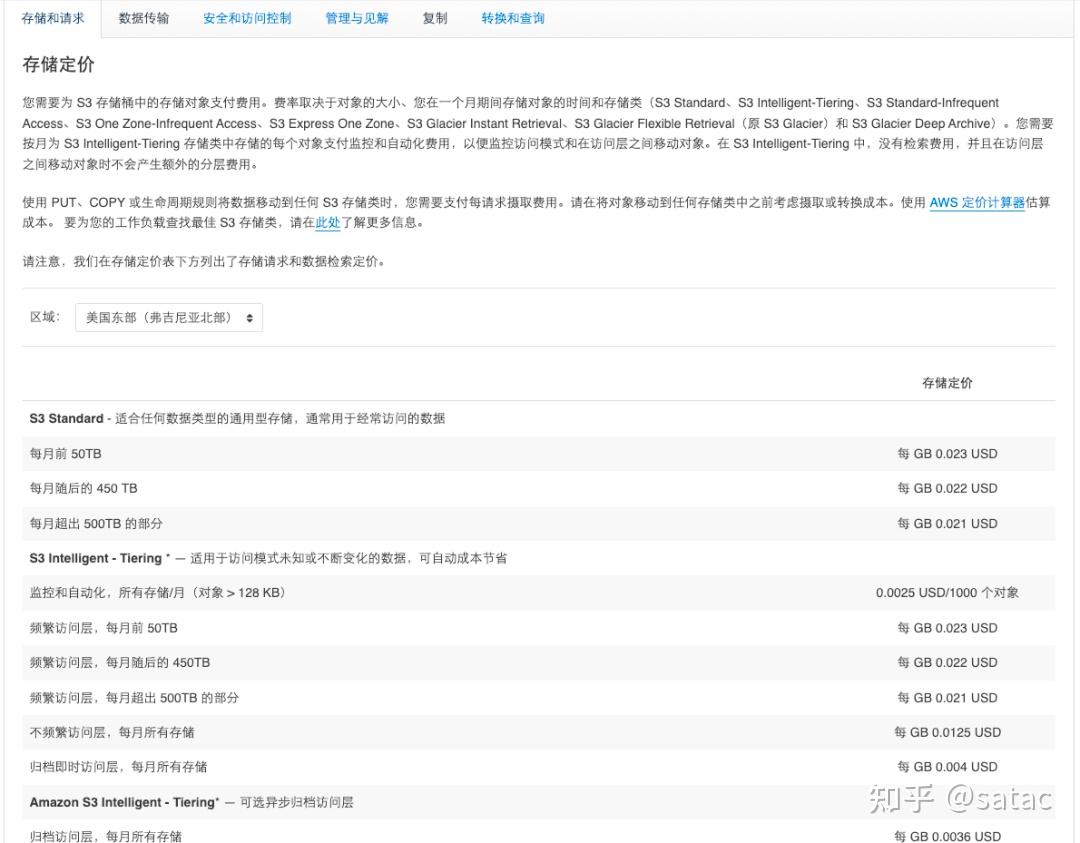
Task: Click the 每 GB 0.0125 USD price cell
Action: click(946, 732)
